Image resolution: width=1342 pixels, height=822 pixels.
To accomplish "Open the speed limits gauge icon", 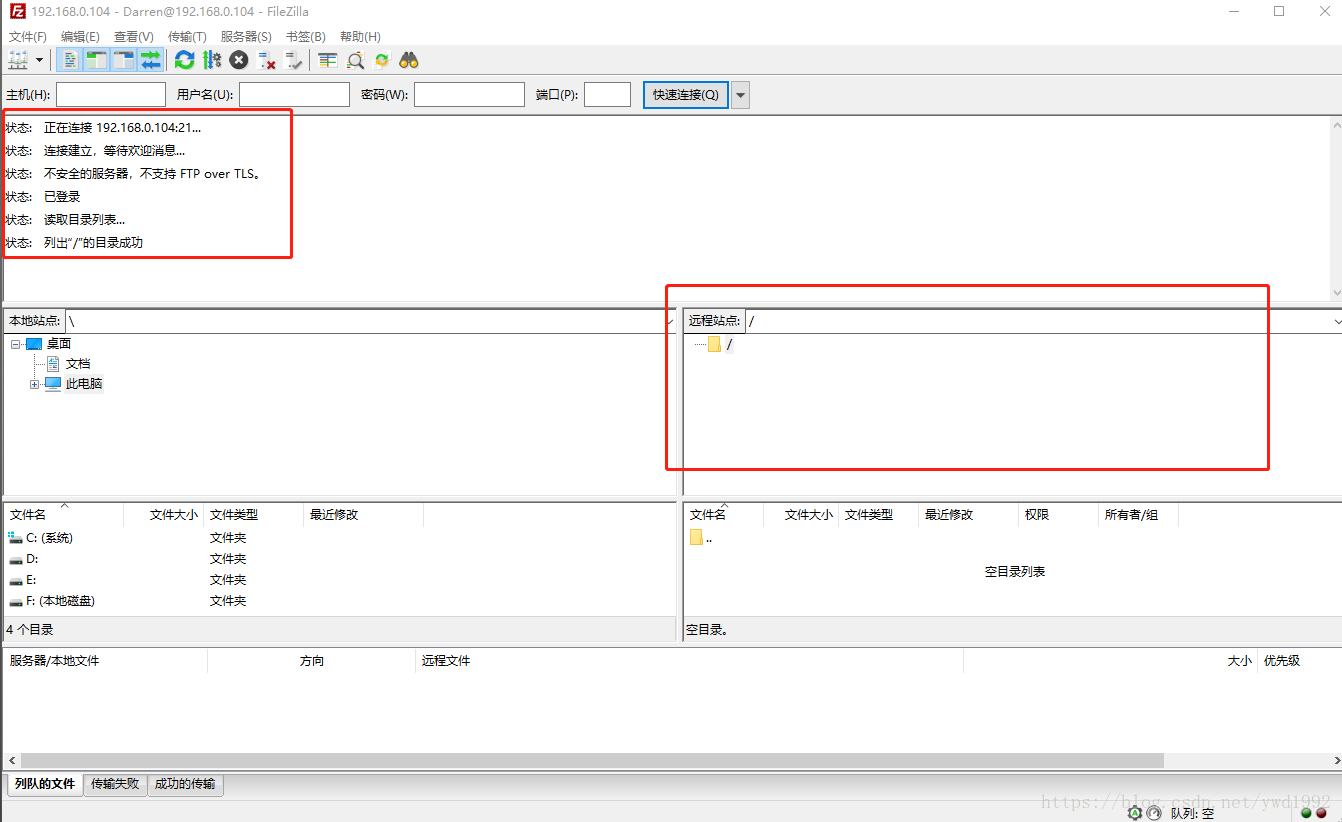I will 1153,813.
